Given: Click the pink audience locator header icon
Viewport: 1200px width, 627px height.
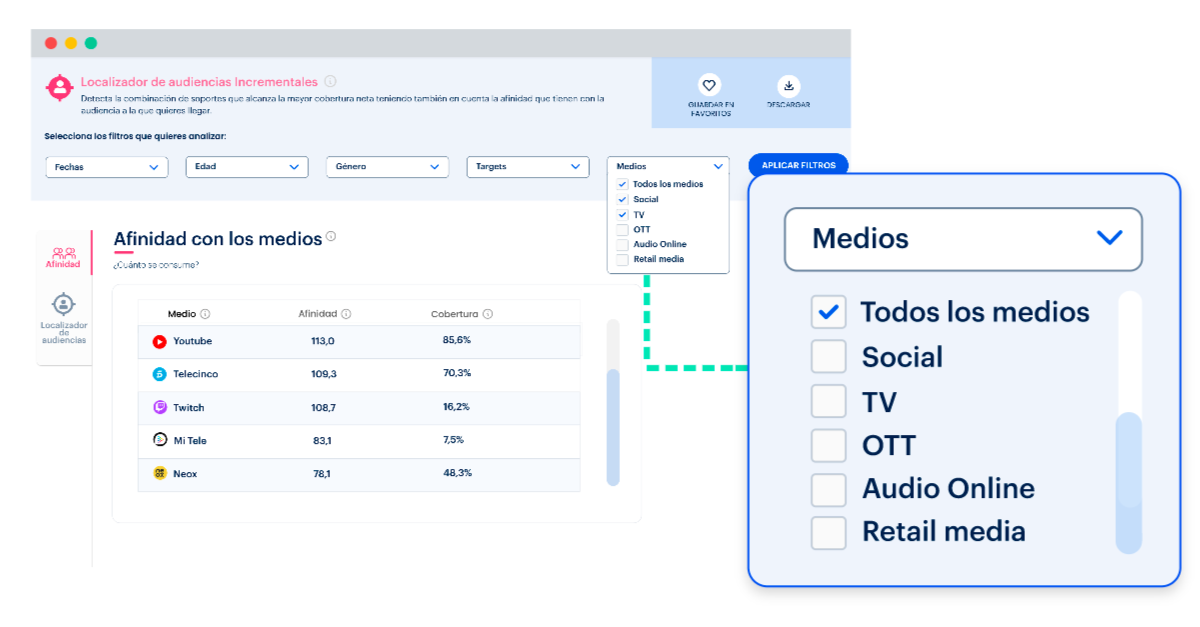Looking at the screenshot, I should point(60,87).
